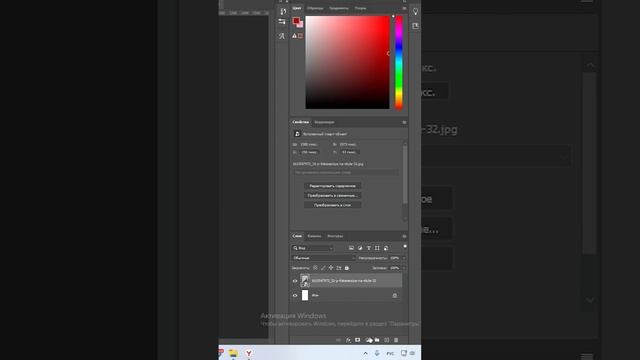640x360 pixels.
Task: Click Редактировать содержимое button
Action: (x=332, y=186)
